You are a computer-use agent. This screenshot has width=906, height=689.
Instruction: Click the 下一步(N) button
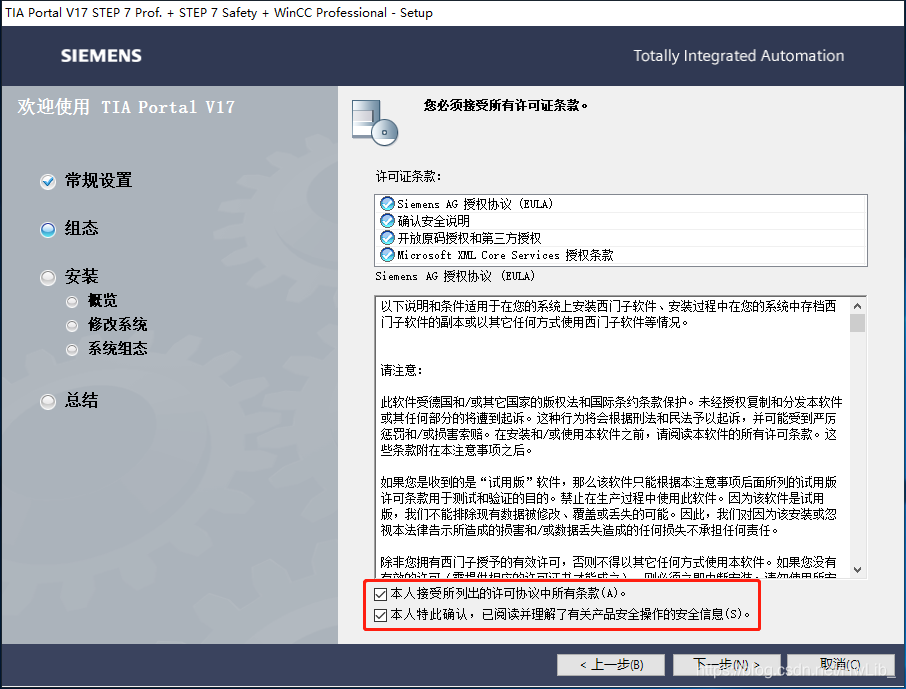(x=726, y=664)
